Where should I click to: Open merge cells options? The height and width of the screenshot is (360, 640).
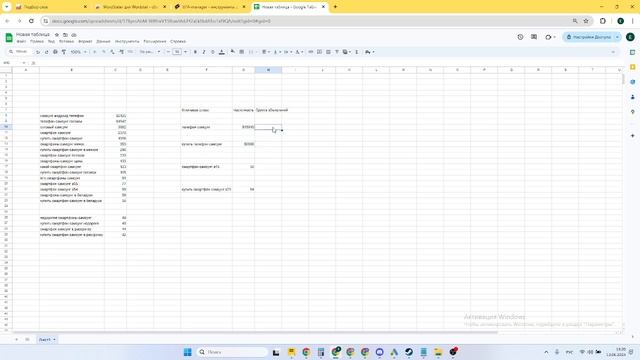coord(252,52)
